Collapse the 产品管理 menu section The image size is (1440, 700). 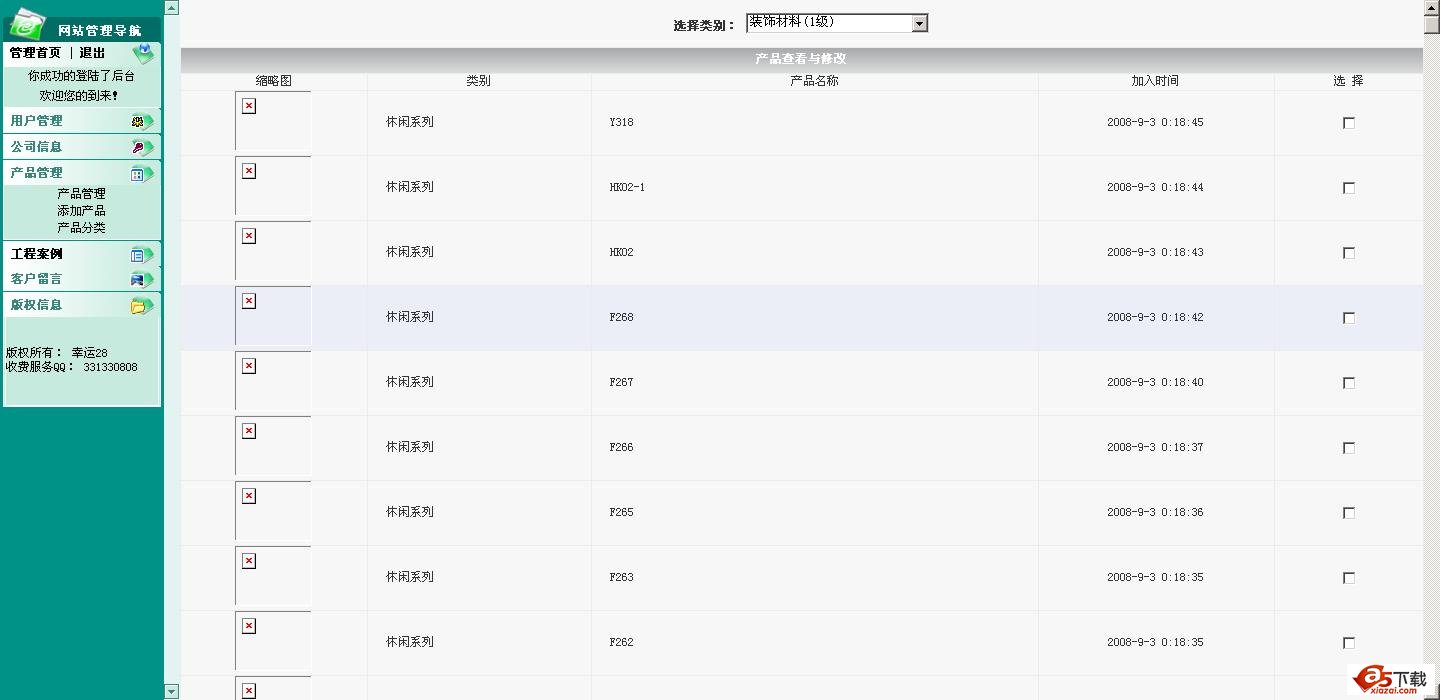[82, 173]
